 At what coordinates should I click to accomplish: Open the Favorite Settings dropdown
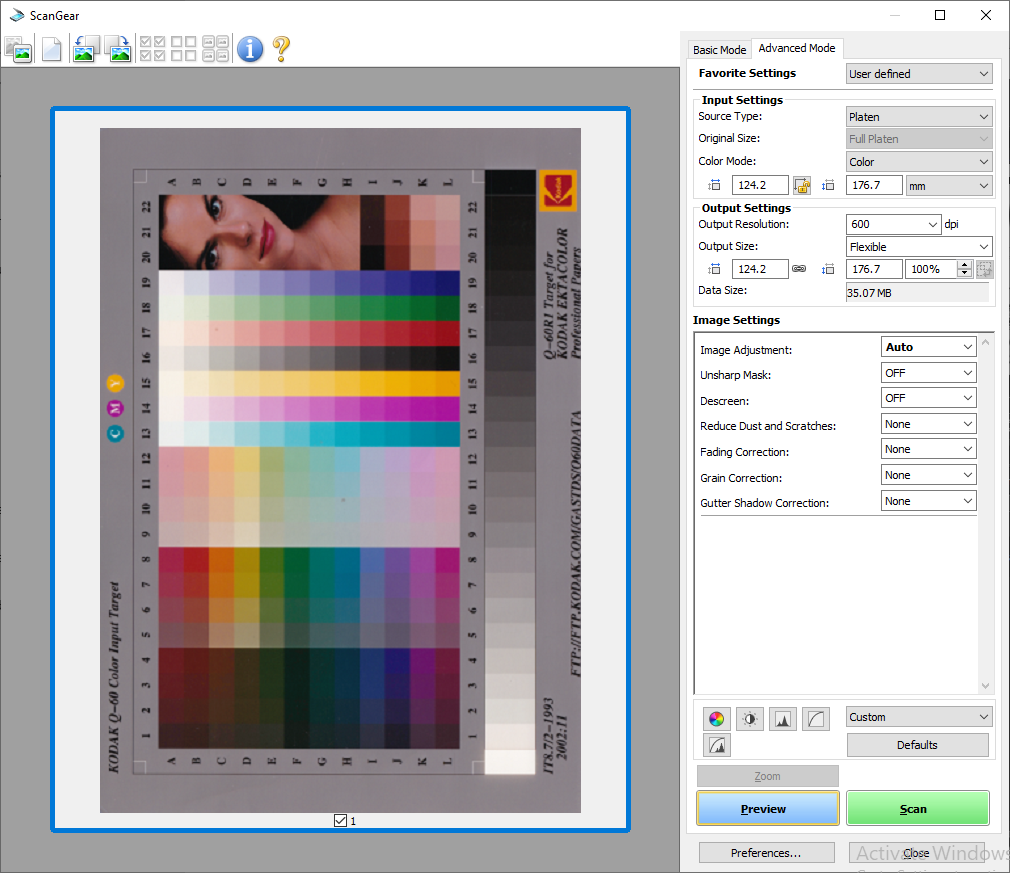919,74
